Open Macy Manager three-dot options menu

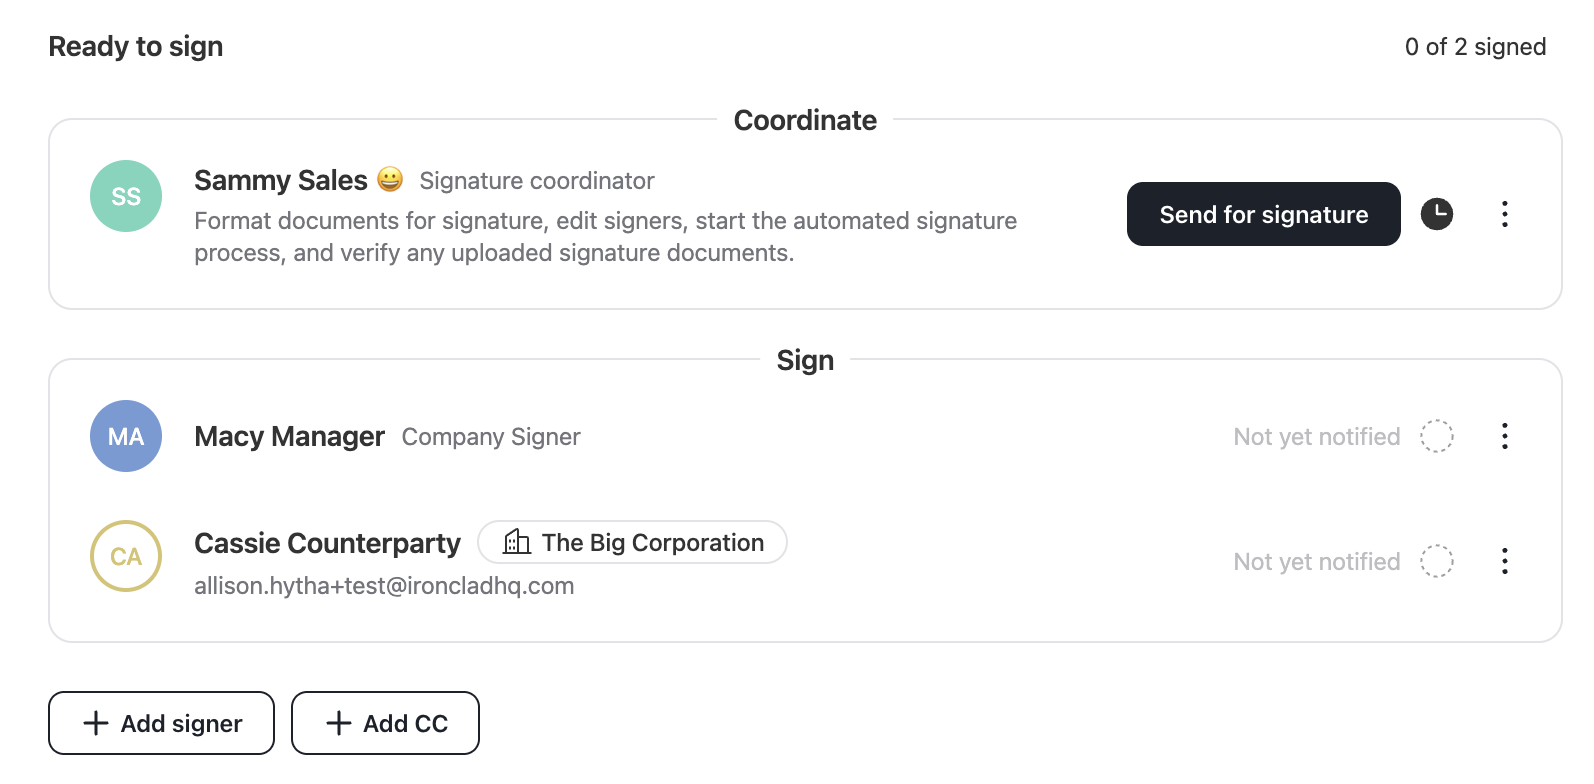point(1504,436)
